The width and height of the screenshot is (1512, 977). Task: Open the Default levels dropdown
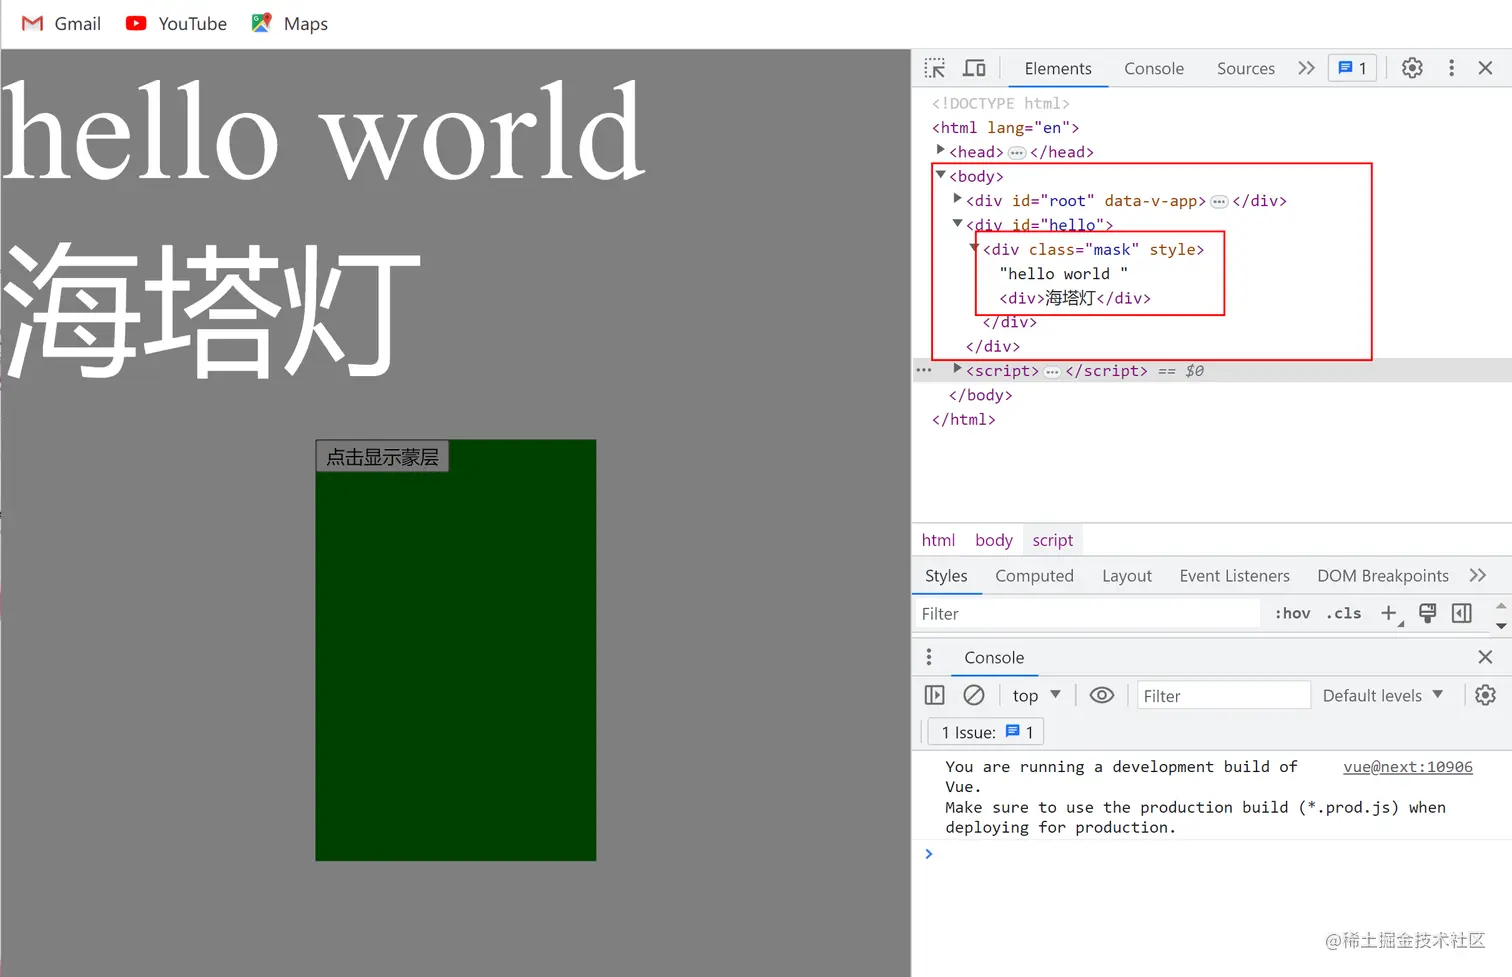point(1383,695)
